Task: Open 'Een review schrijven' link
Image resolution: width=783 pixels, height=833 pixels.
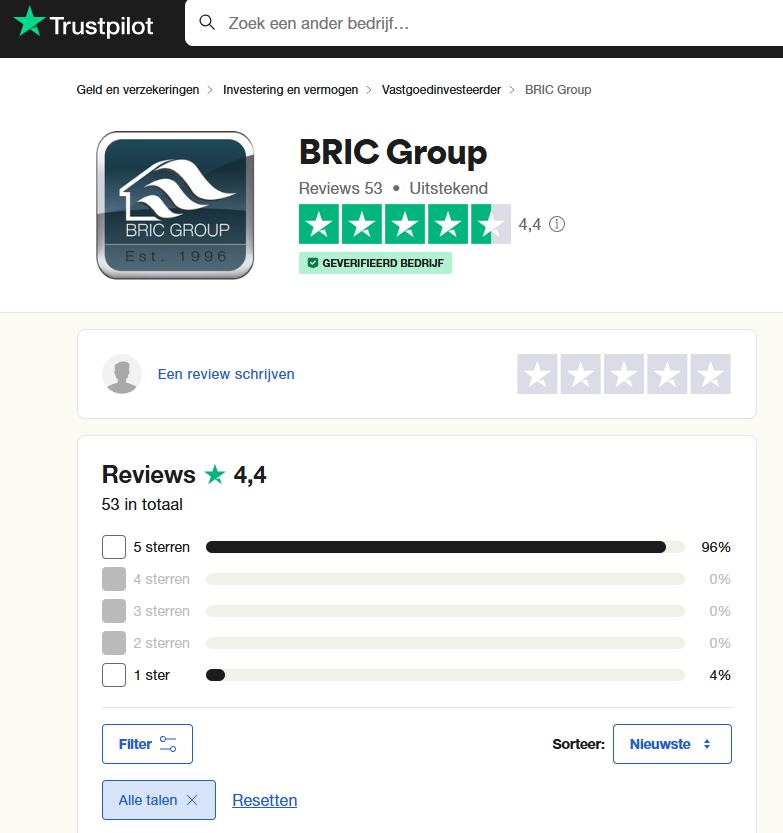Action: 226,374
